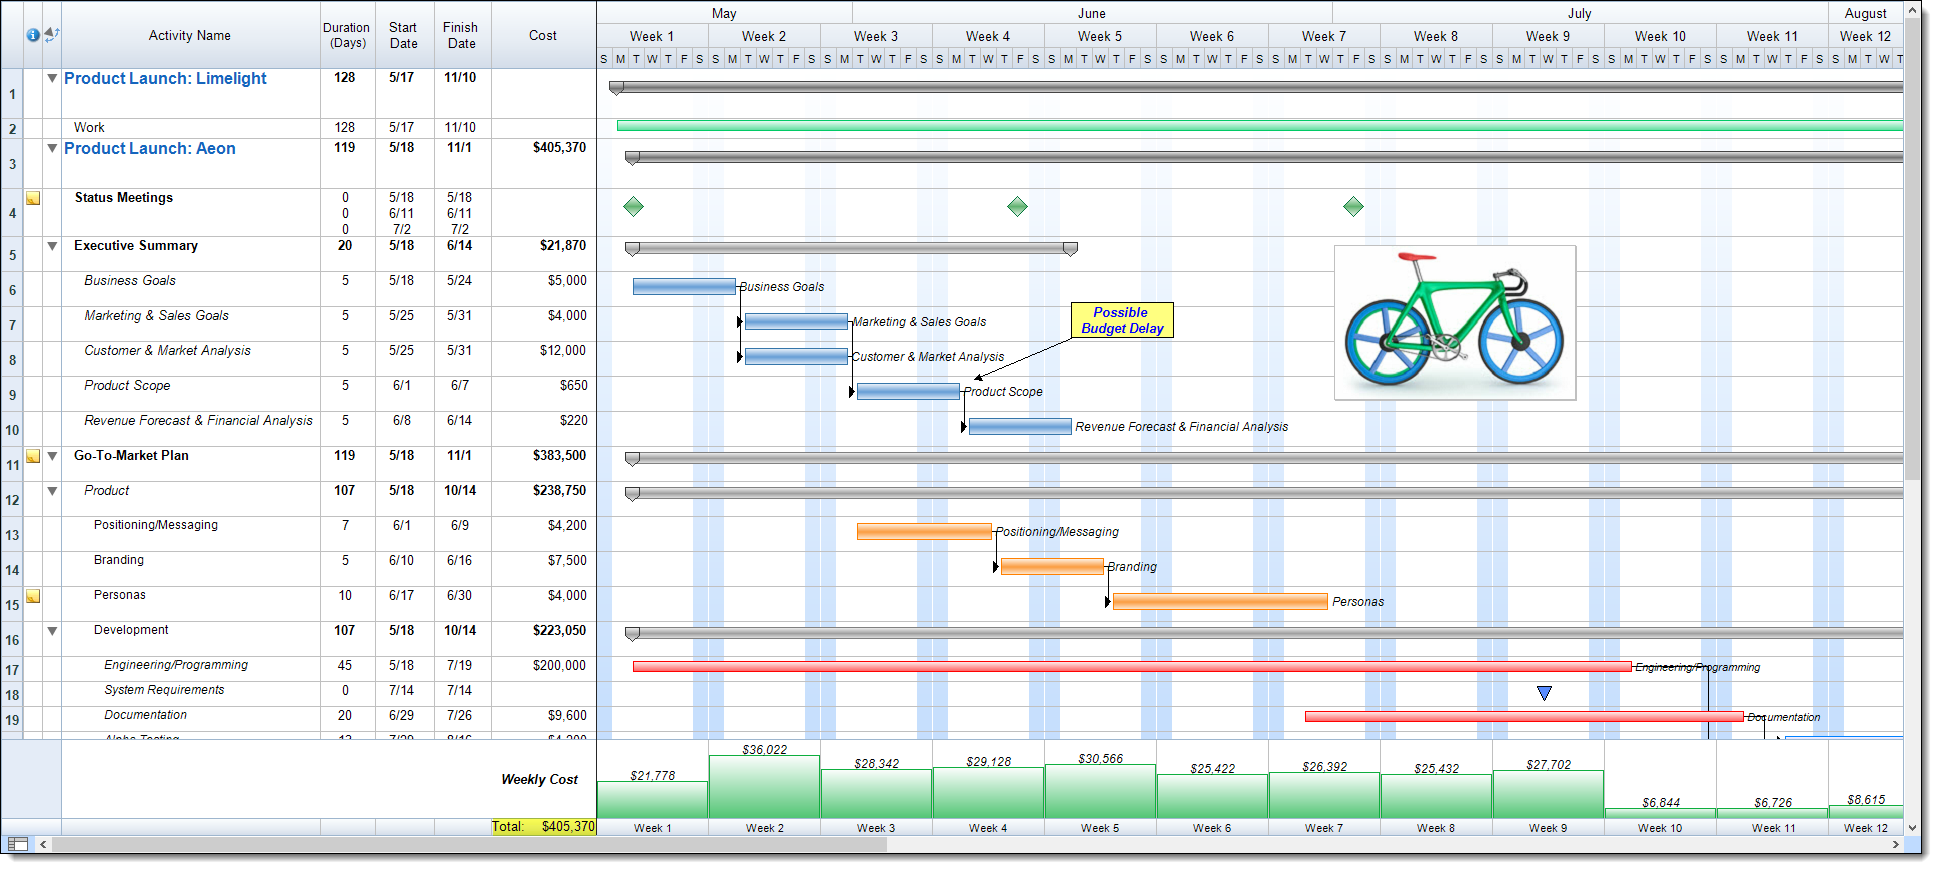The height and width of the screenshot is (869, 1937).
Task: Open the note icon on Status Meetings row
Action: click(33, 198)
